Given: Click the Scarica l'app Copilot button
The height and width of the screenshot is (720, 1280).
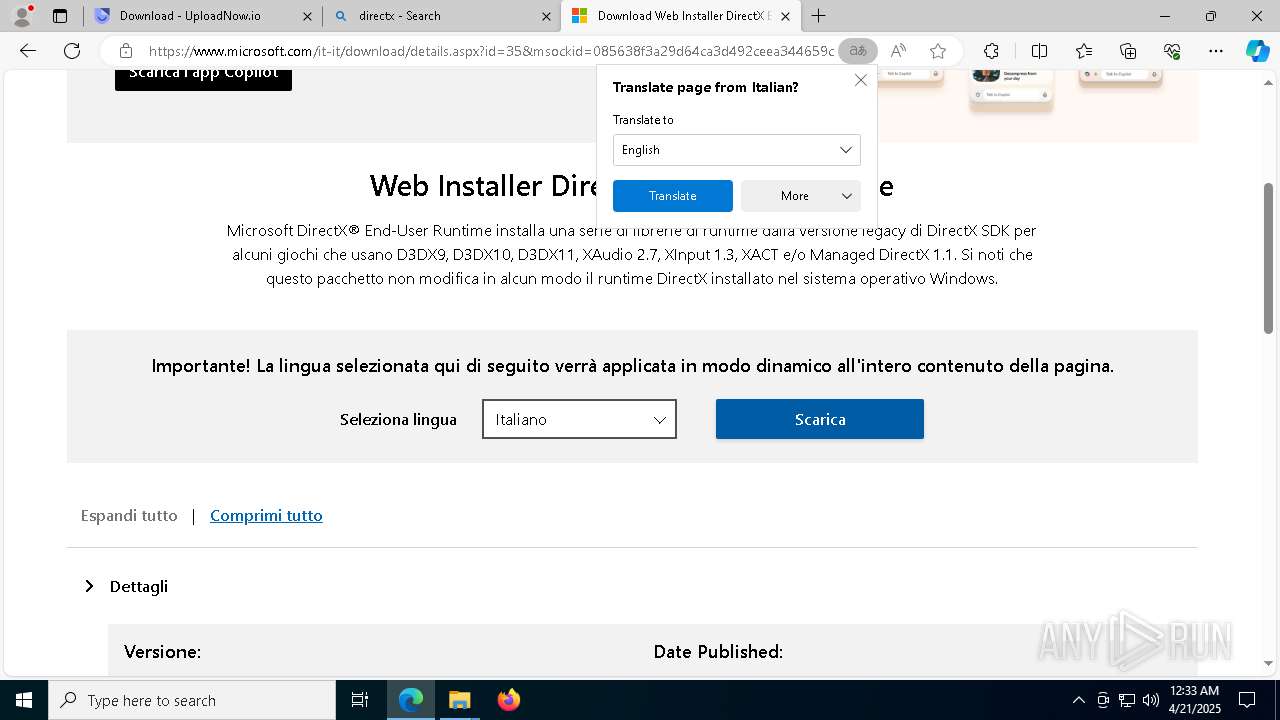Looking at the screenshot, I should tap(203, 77).
